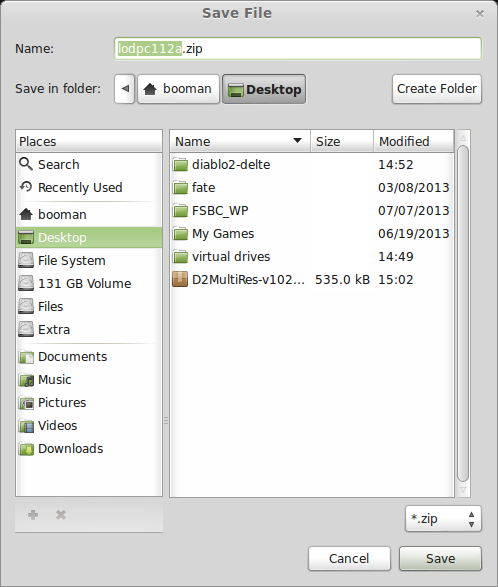
Task: Open Recently Used from the clock icon
Action: pyautogui.click(x=26, y=187)
